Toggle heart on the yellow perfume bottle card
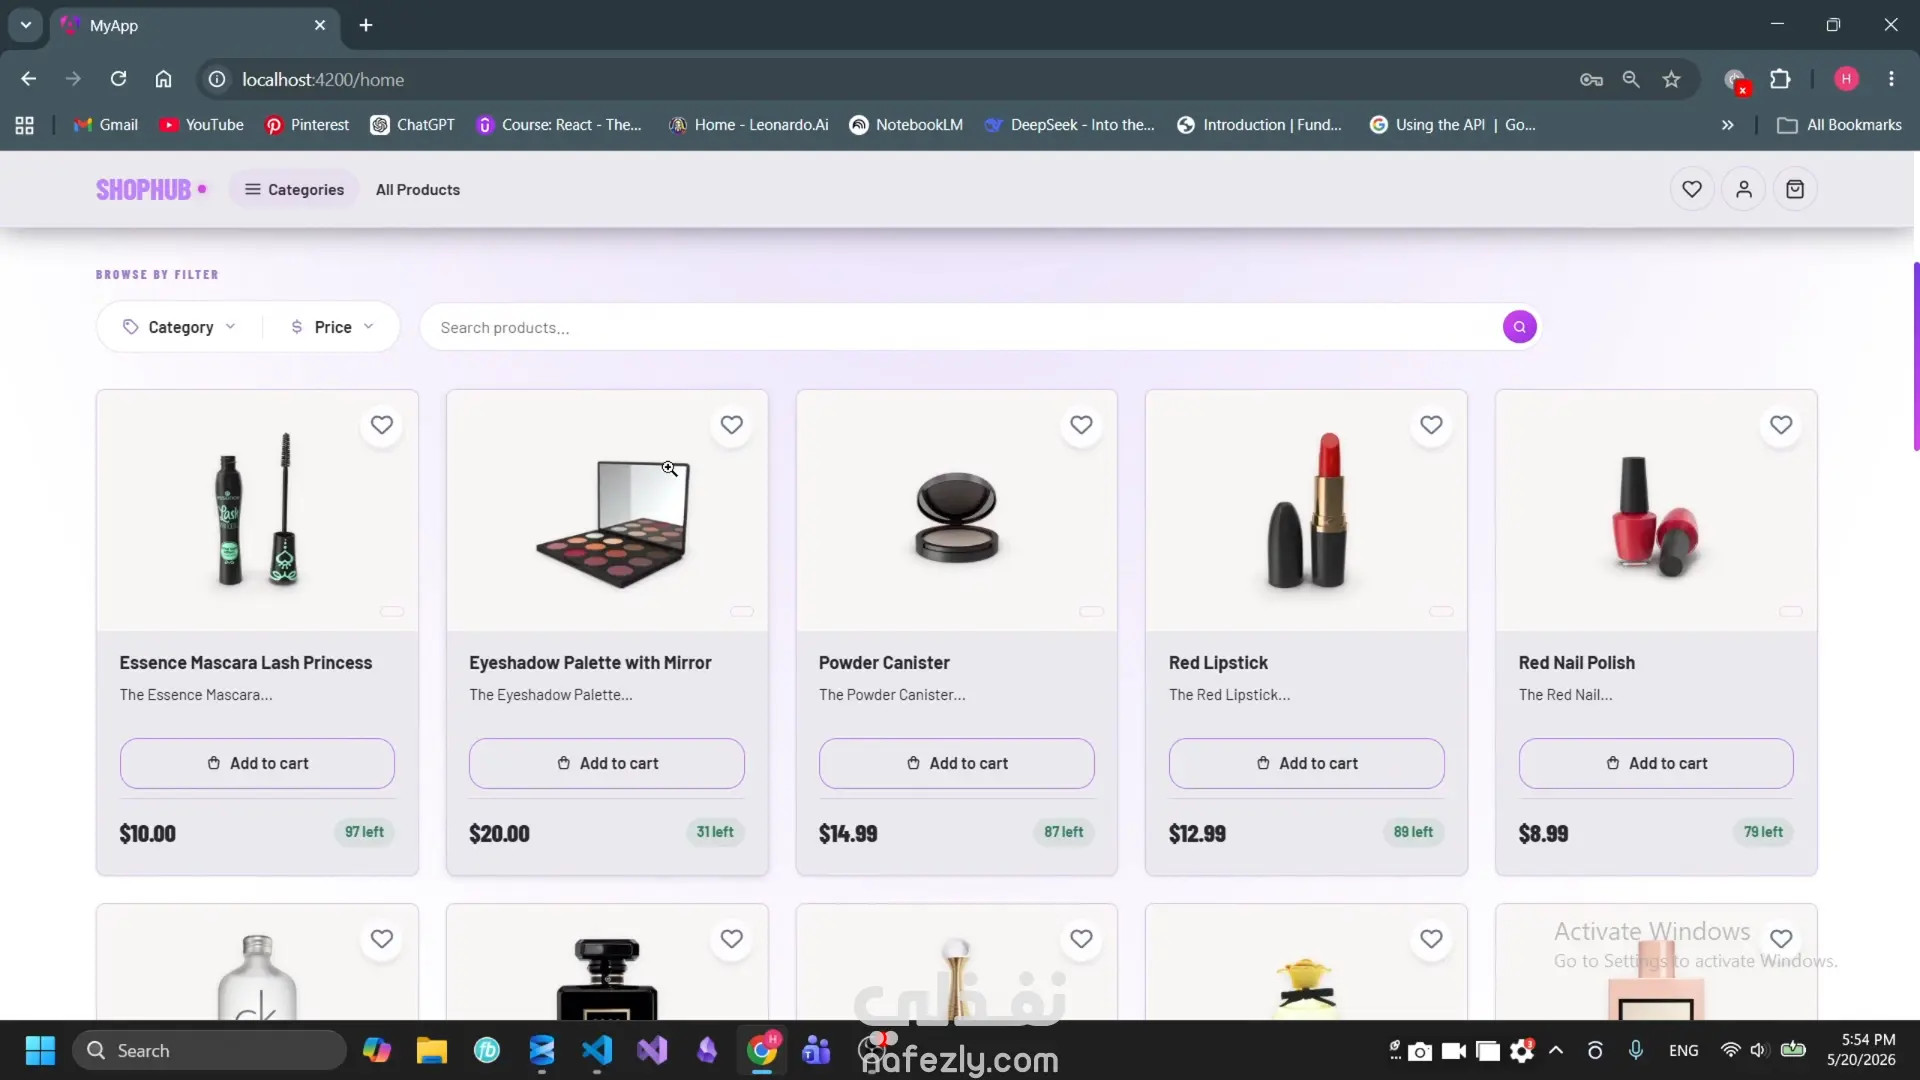This screenshot has width=1920, height=1080. coord(1431,939)
